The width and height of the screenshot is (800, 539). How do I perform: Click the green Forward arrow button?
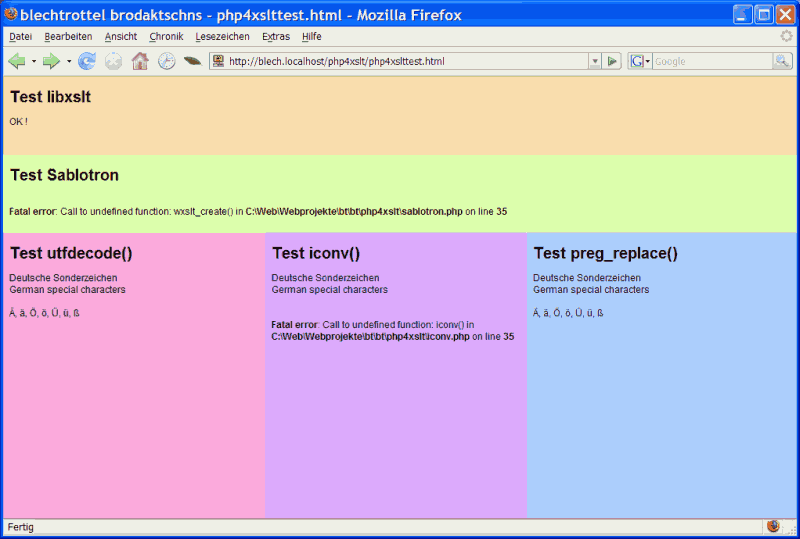51,61
